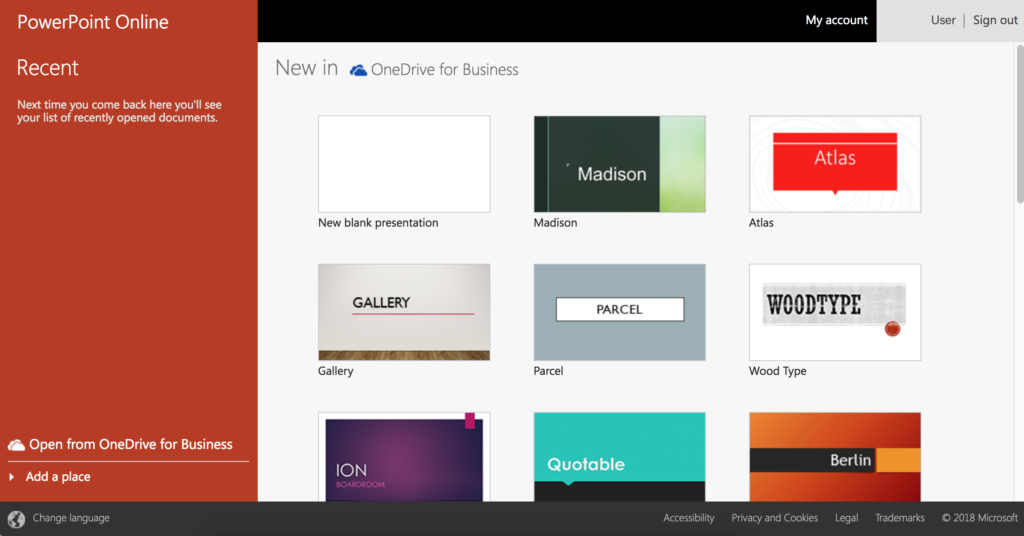Choose the Parcel template thumbnail
This screenshot has height=536, width=1024.
[x=619, y=312]
